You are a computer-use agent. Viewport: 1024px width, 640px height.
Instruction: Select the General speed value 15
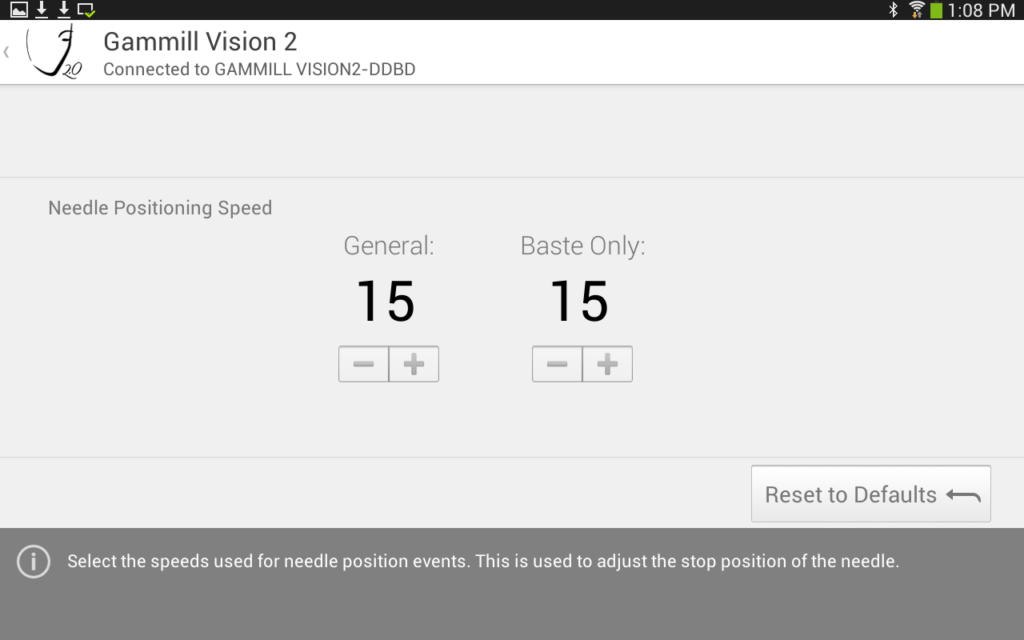pos(386,301)
